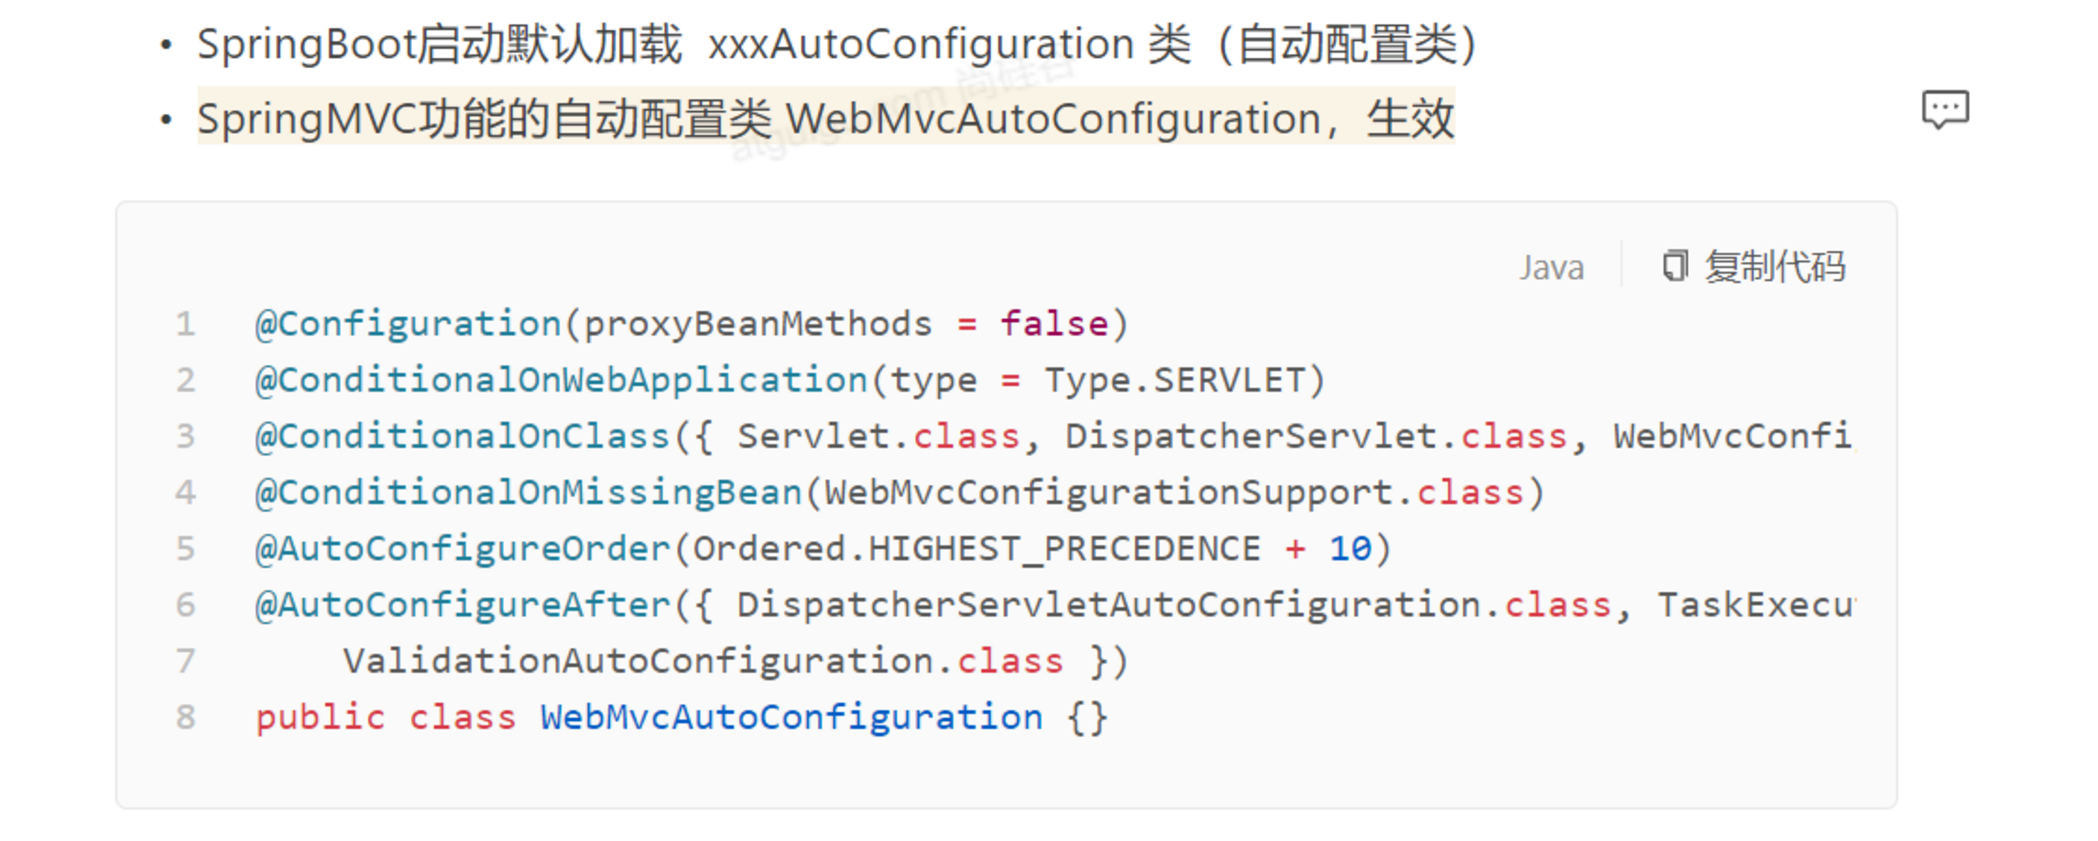Click the highlighted SpringMVC bullet text
The width and height of the screenshot is (2098, 841).
point(825,118)
